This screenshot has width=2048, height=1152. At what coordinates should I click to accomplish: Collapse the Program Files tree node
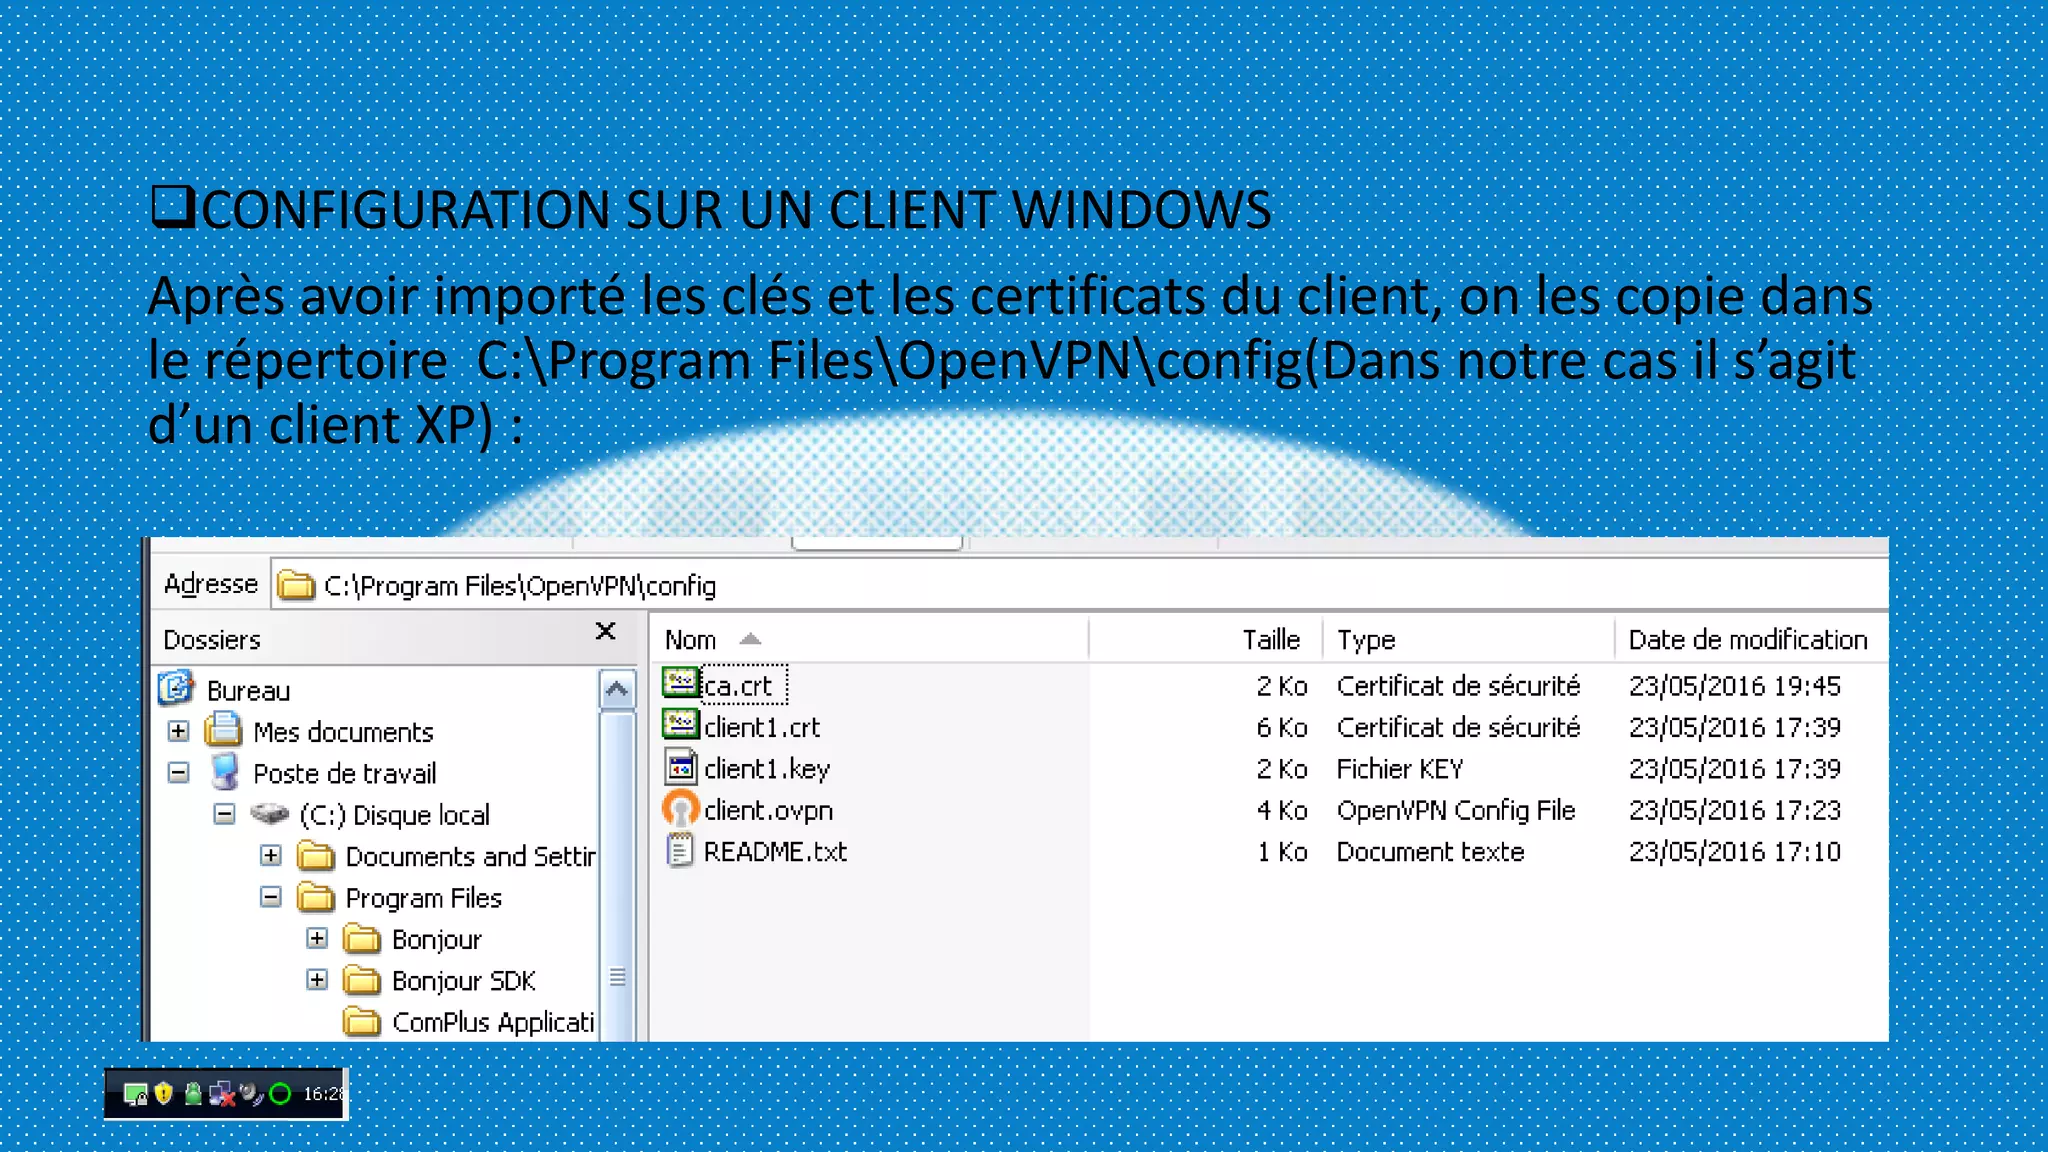pyautogui.click(x=270, y=897)
